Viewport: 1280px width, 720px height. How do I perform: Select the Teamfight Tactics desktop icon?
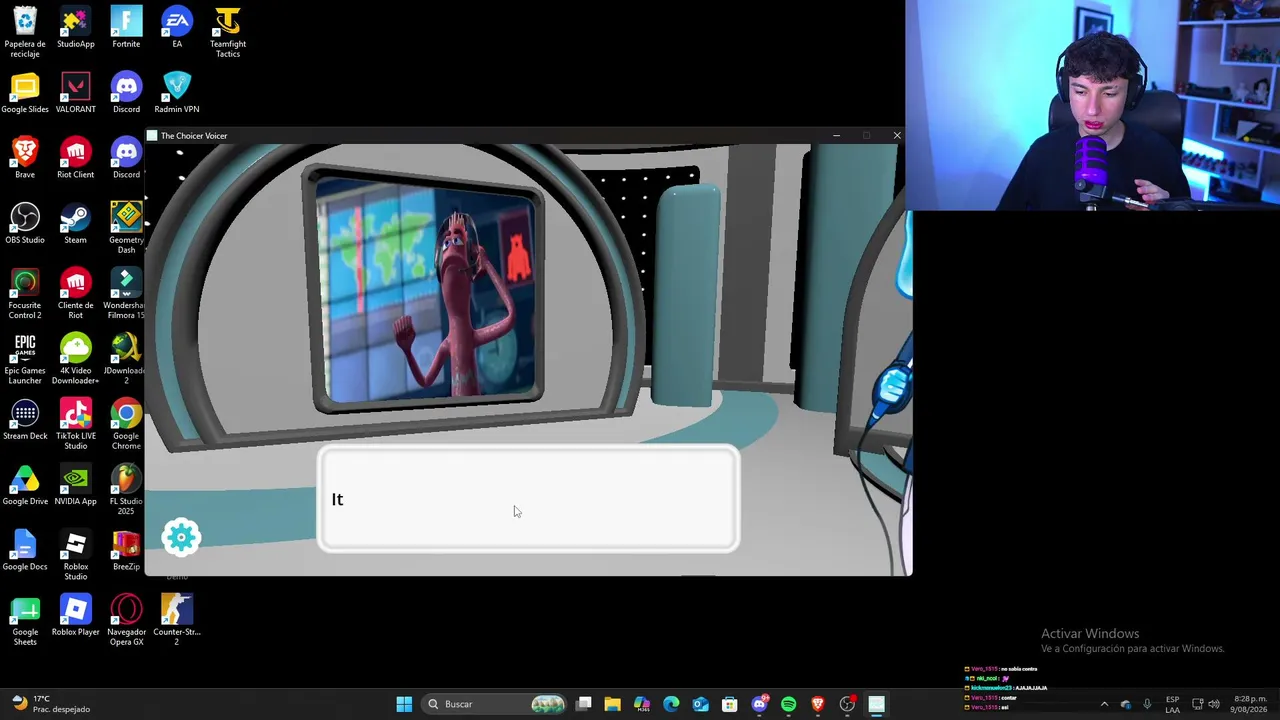coord(228,32)
